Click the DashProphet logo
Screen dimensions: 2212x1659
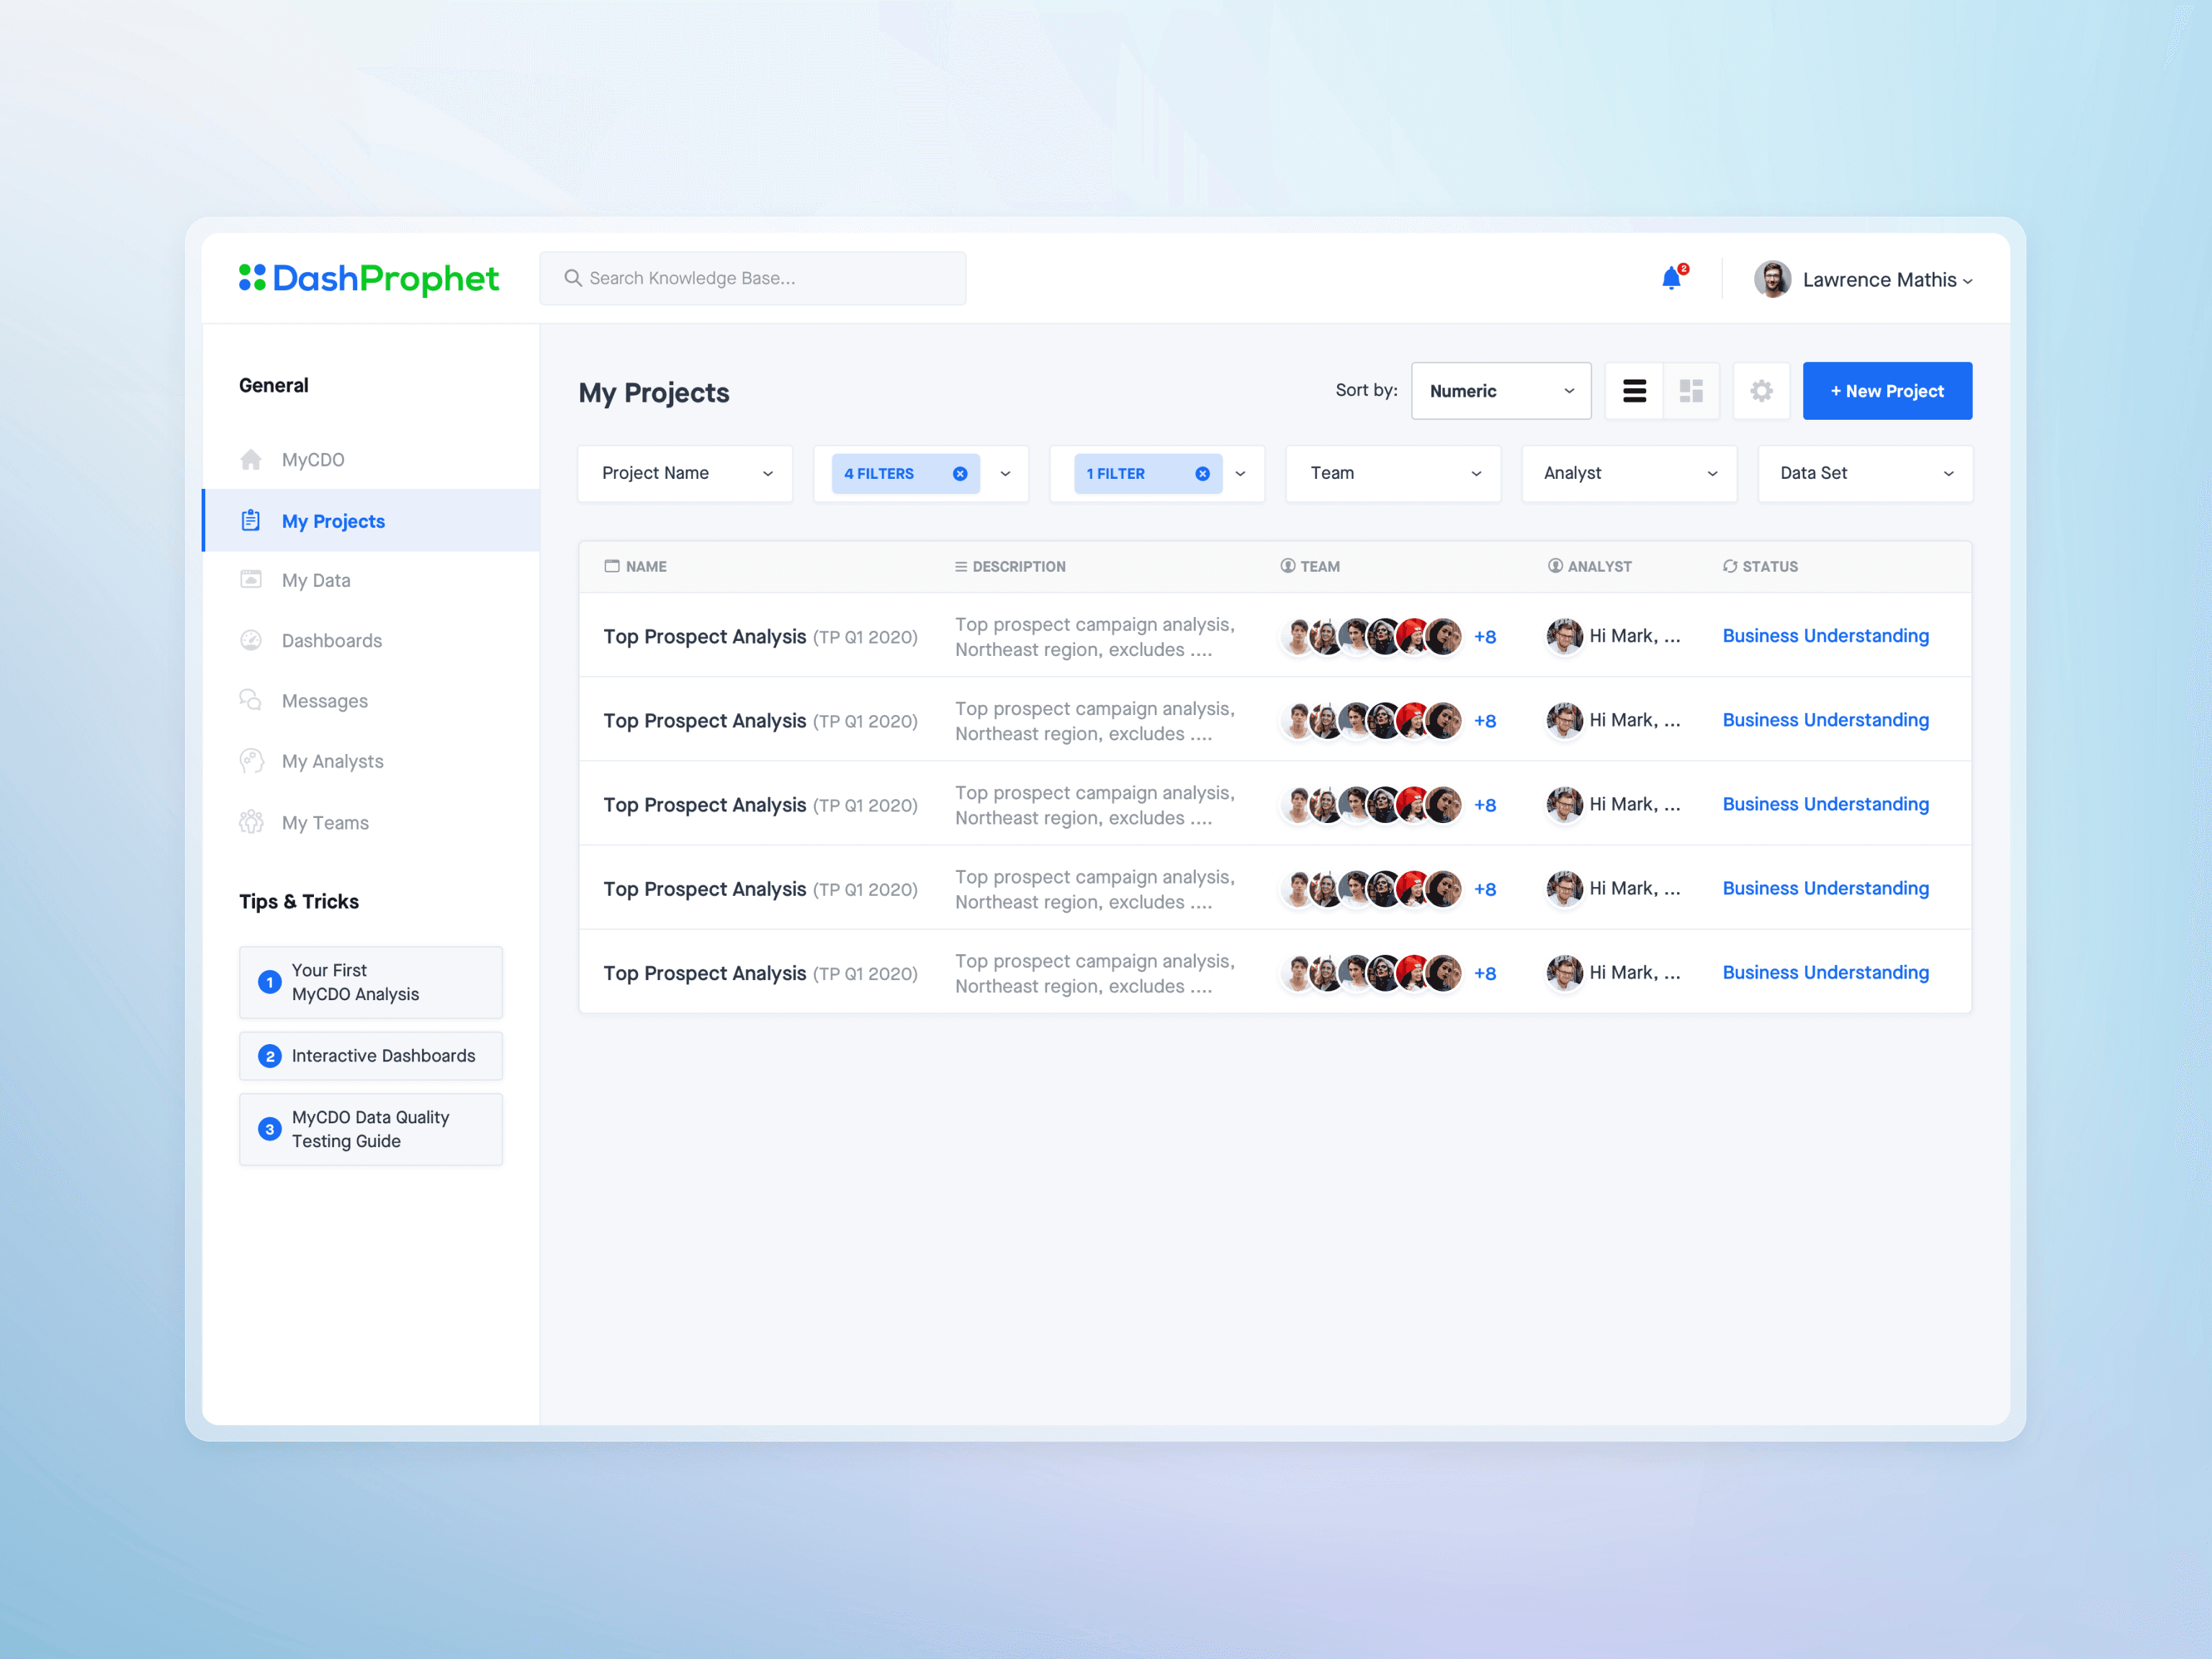coord(369,279)
